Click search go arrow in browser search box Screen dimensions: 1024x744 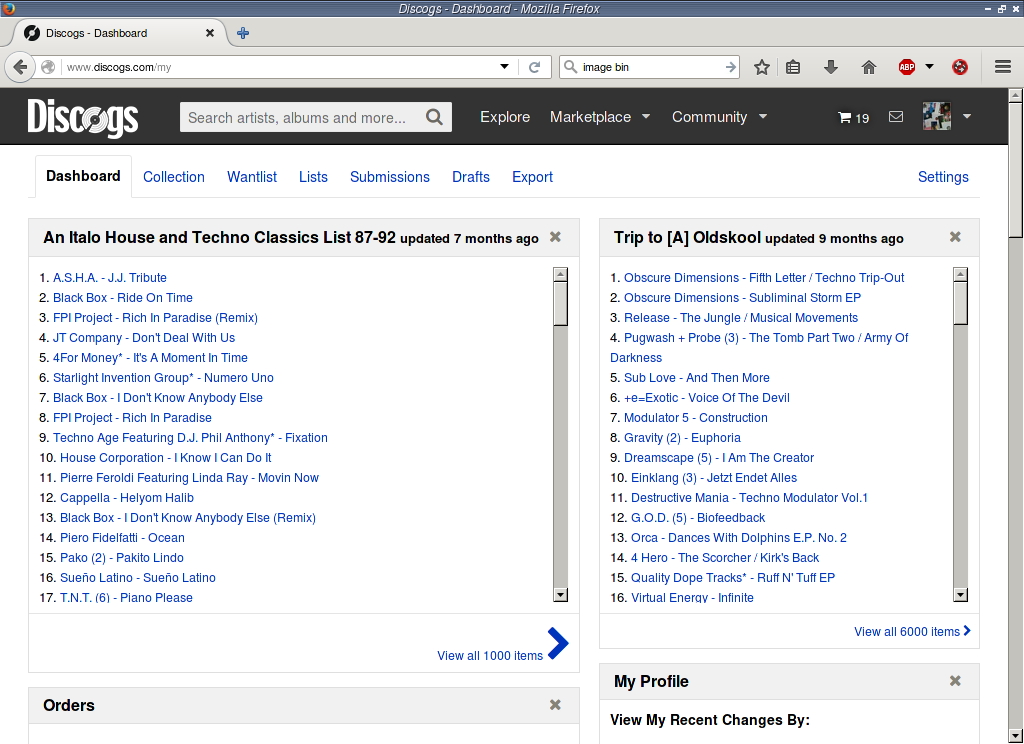click(x=731, y=67)
